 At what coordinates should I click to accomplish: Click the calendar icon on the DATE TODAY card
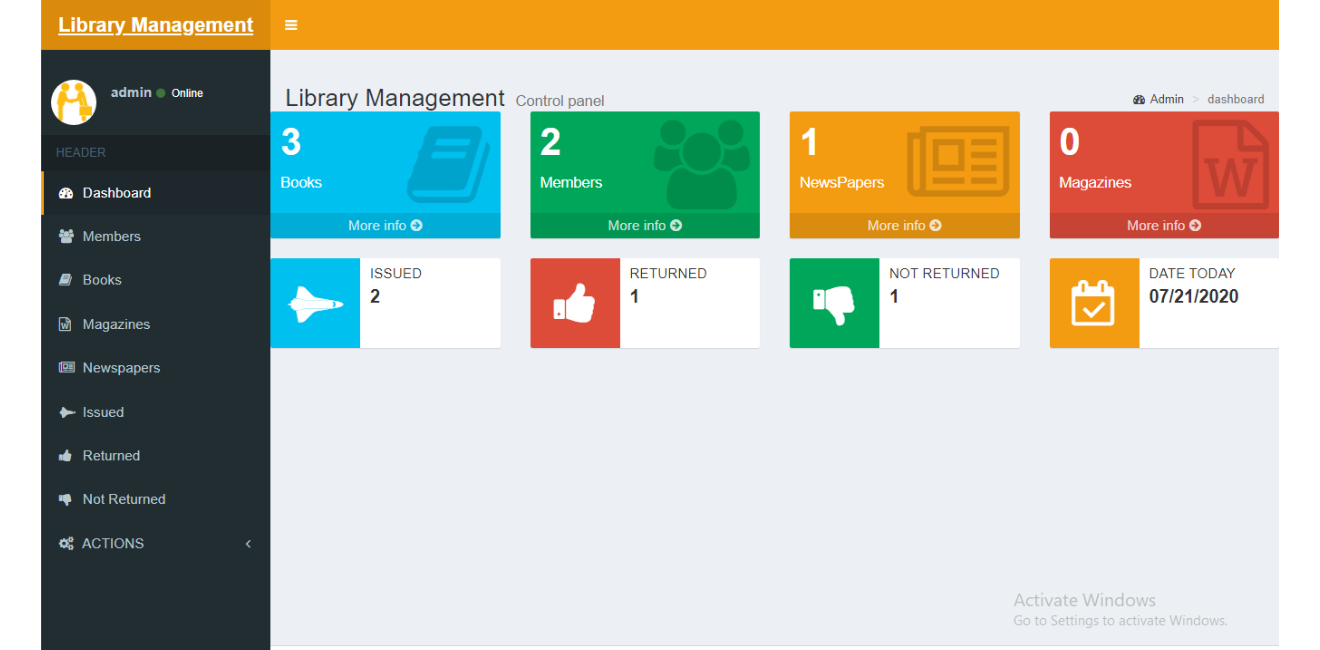pos(1094,302)
